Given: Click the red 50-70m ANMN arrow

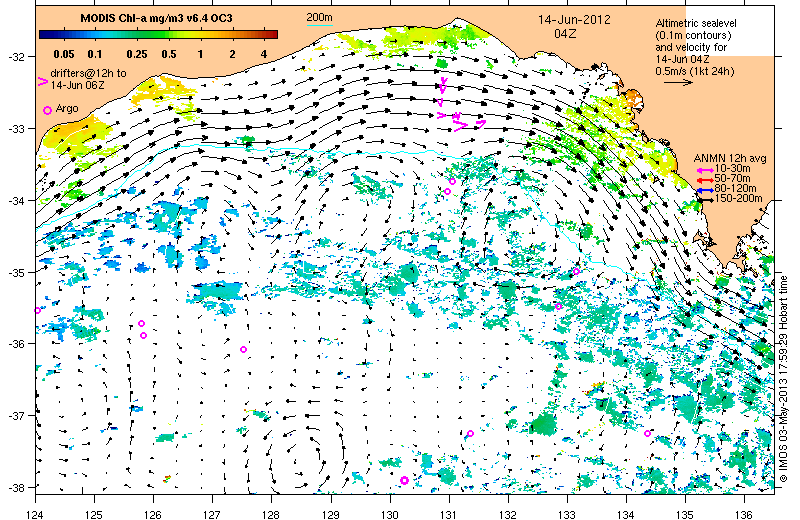Looking at the screenshot, I should tap(706, 180).
